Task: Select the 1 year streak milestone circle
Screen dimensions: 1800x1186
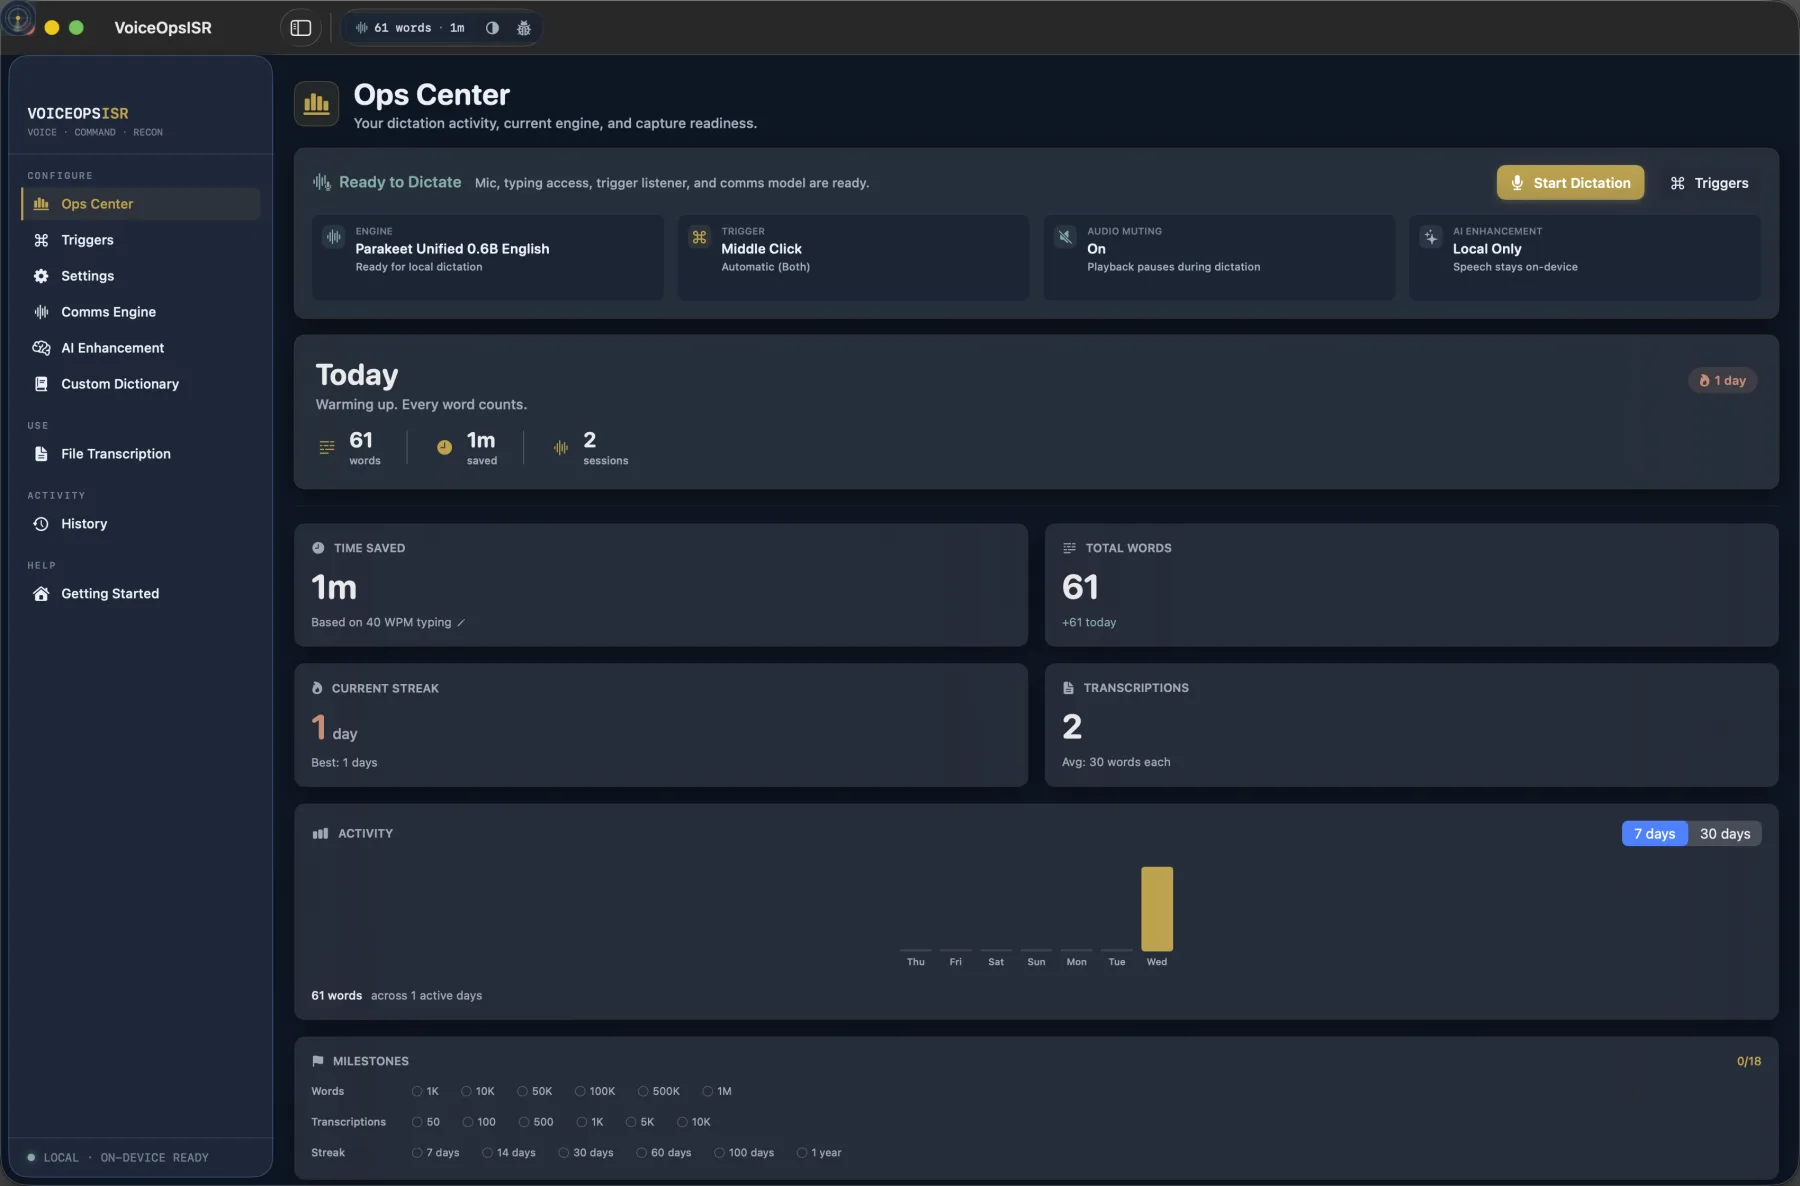Action: 802,1153
